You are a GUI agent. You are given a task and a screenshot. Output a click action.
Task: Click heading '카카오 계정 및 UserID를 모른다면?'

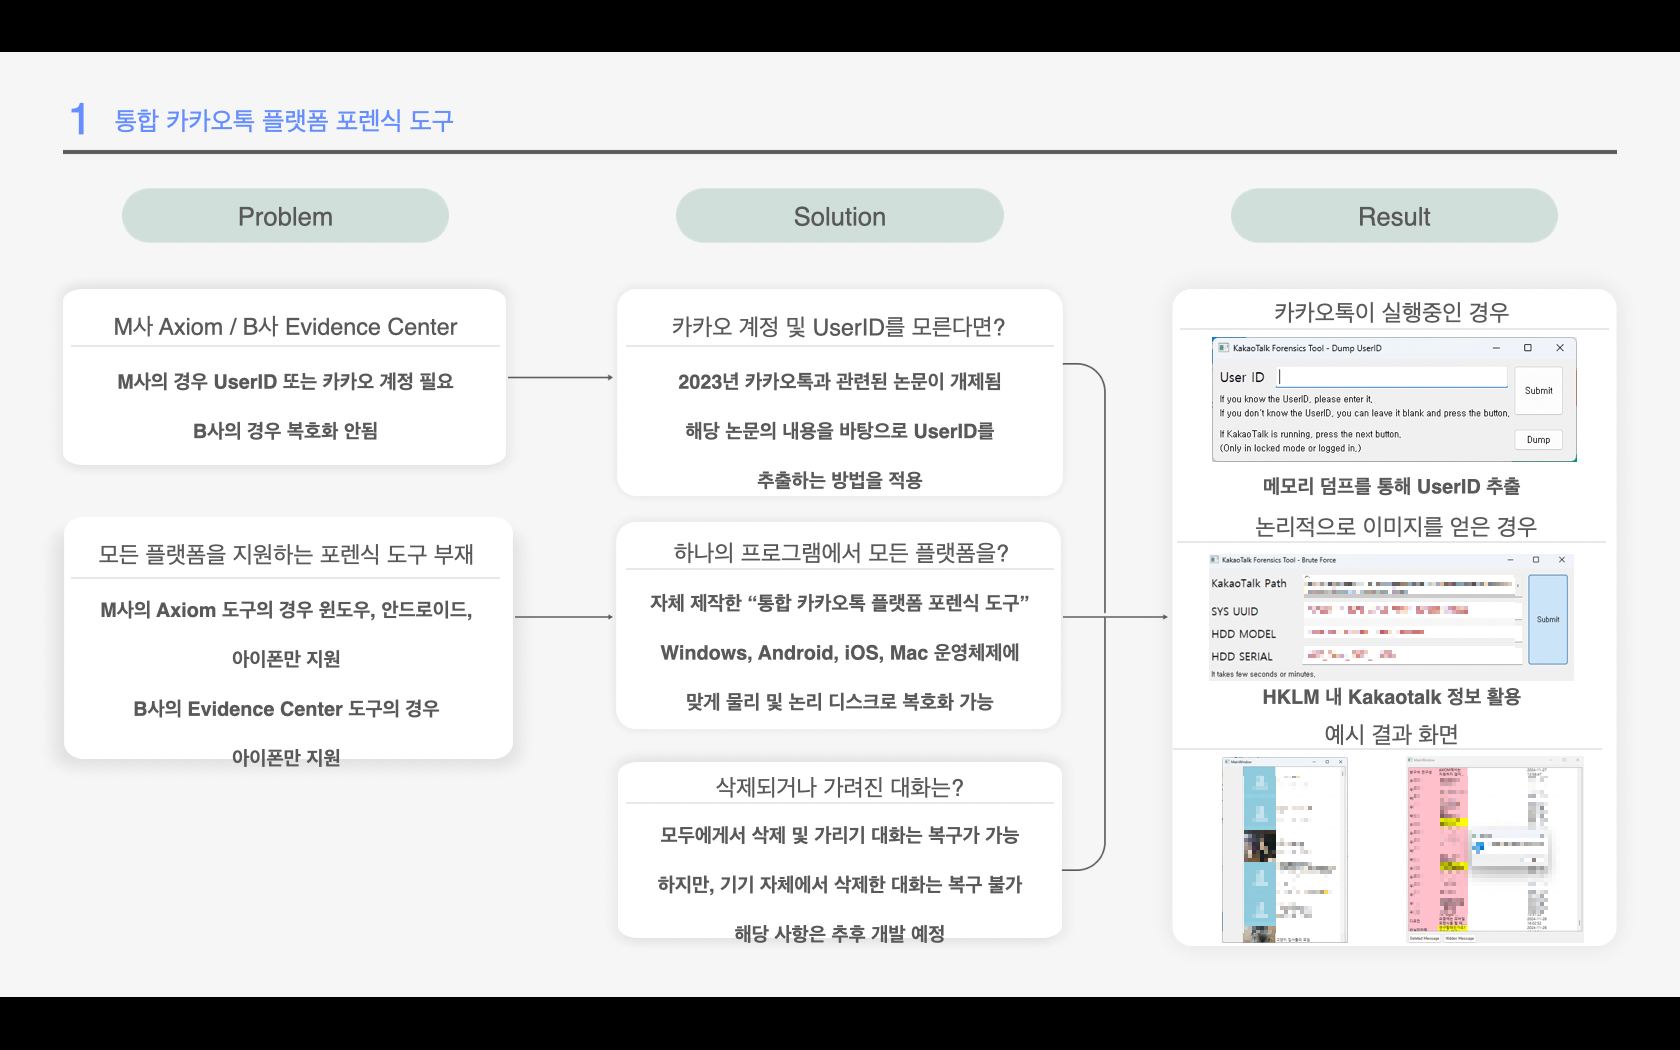(x=838, y=327)
